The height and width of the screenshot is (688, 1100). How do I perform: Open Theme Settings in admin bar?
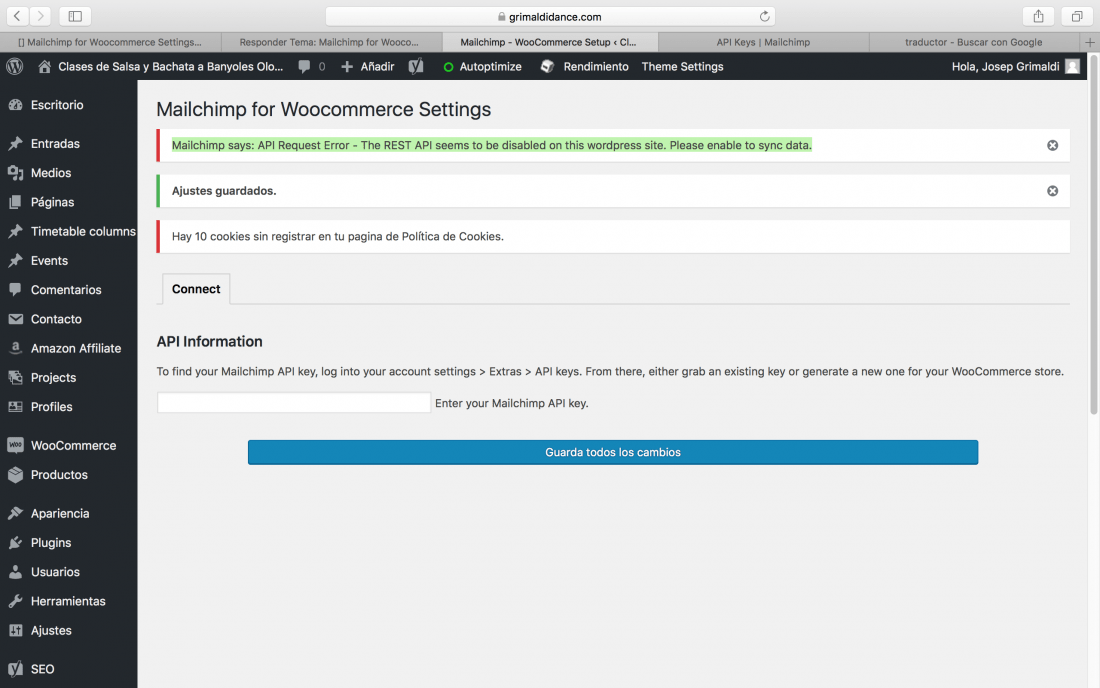tap(683, 67)
